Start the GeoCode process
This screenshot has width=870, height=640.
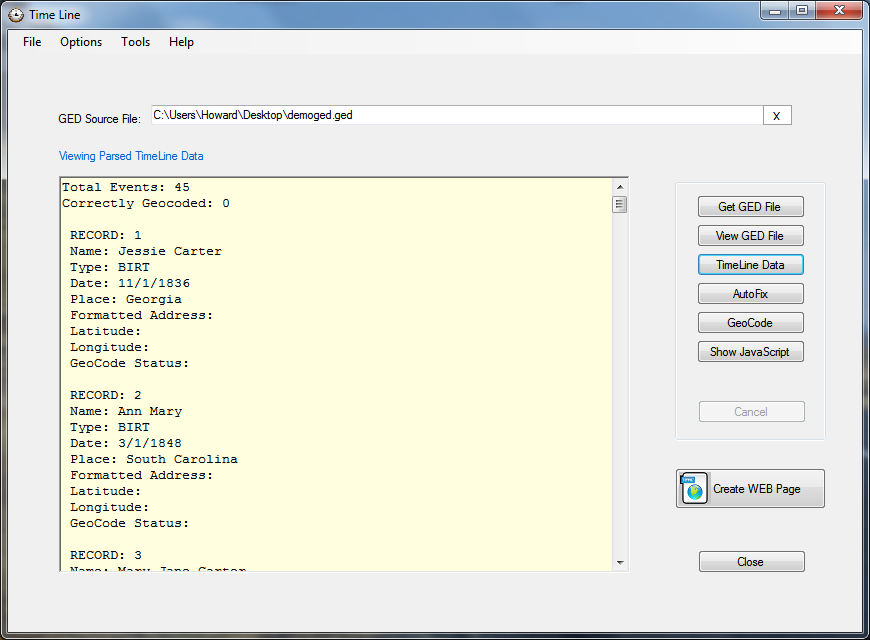pyautogui.click(x=750, y=322)
